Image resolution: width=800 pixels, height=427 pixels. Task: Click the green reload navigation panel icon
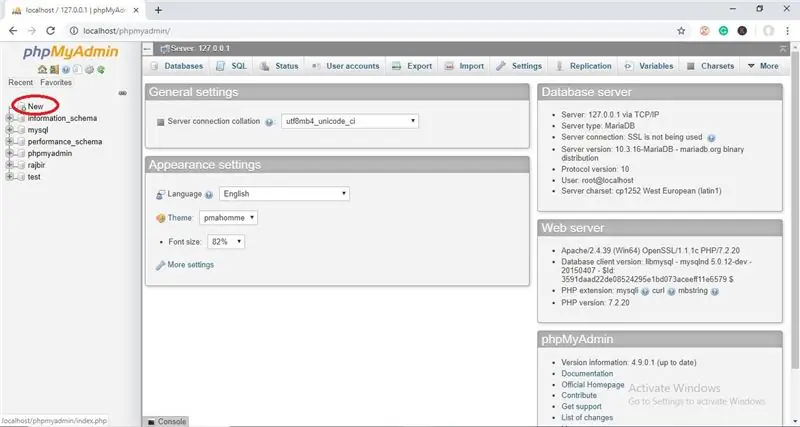coord(101,70)
